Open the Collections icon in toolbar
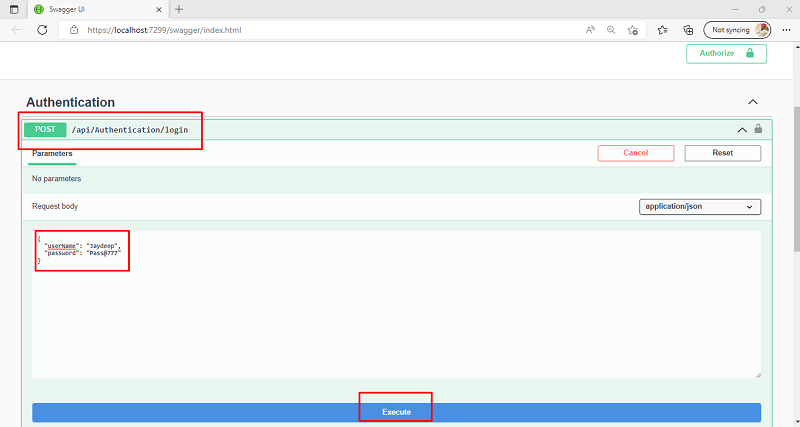The width and height of the screenshot is (800, 427). click(687, 30)
